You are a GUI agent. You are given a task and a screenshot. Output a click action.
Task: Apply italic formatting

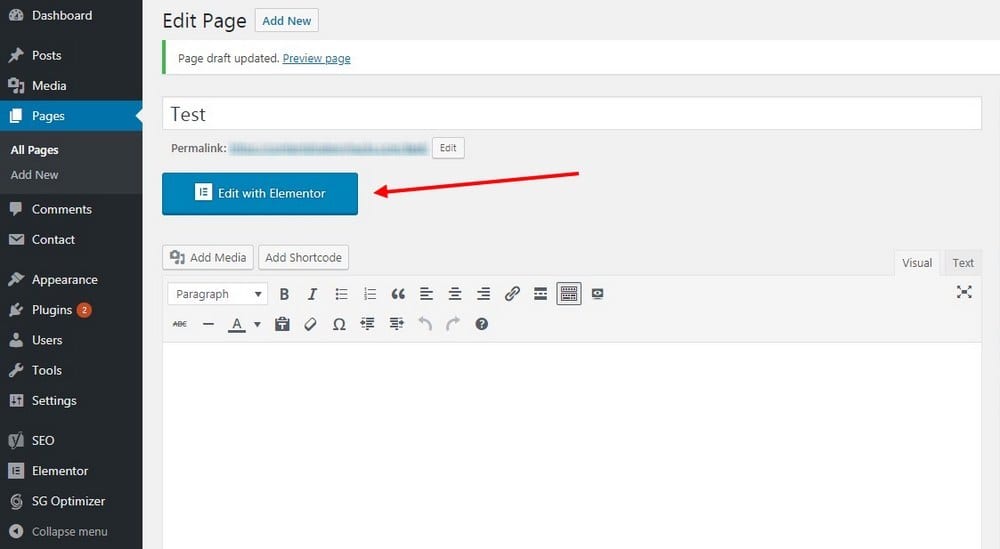[312, 294]
